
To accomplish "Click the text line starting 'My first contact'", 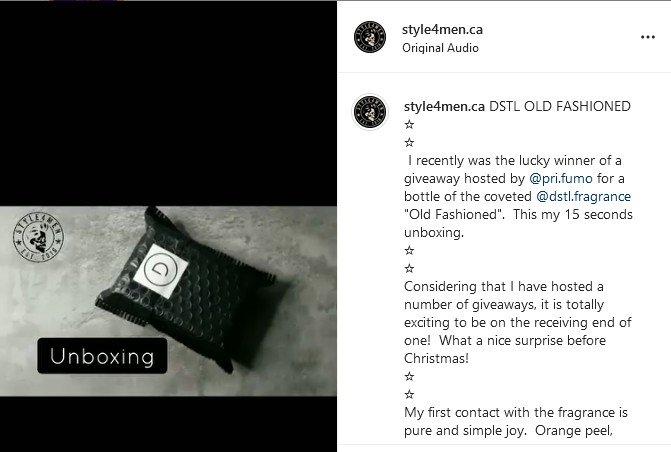I will [516, 412].
